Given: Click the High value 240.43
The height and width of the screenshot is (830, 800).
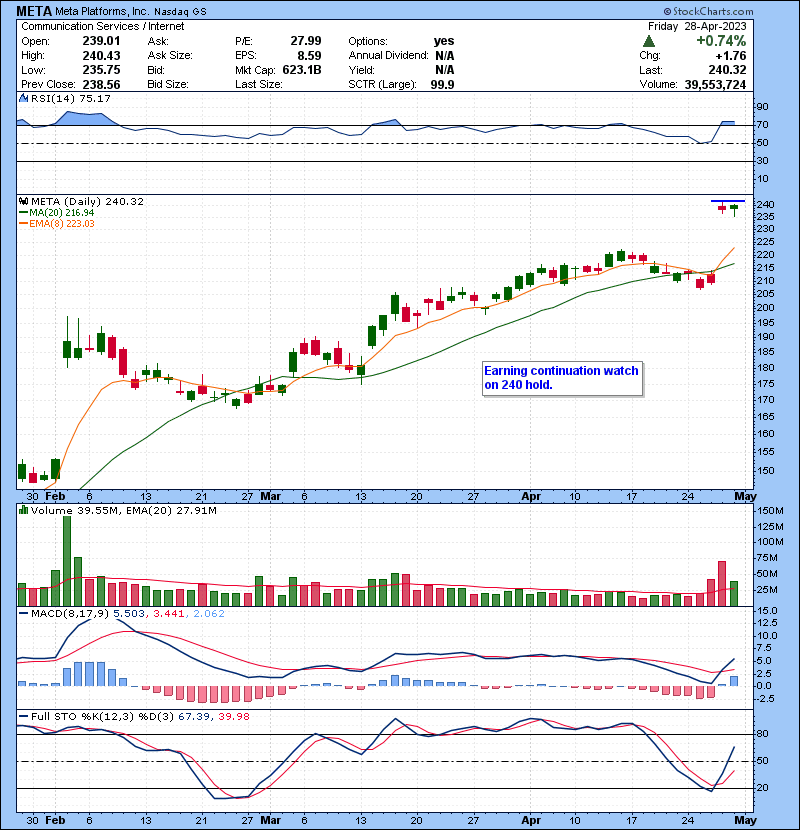Looking at the screenshot, I should [x=101, y=56].
